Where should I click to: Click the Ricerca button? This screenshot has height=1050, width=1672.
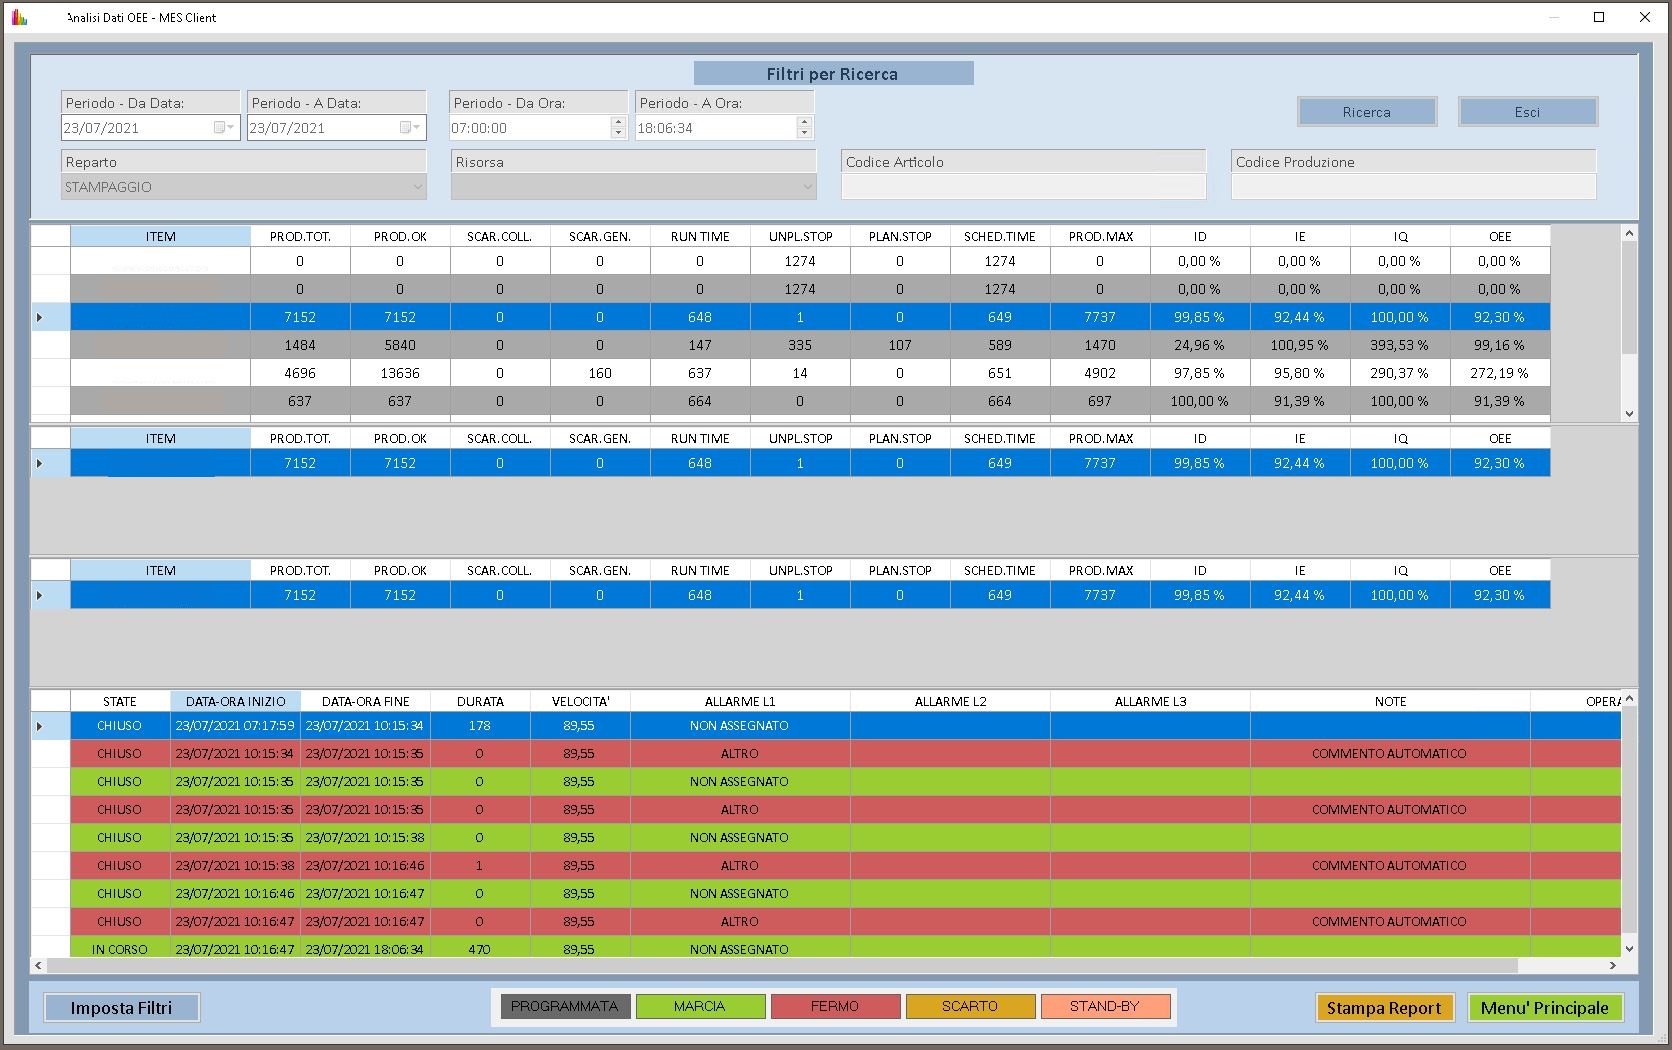1367,112
